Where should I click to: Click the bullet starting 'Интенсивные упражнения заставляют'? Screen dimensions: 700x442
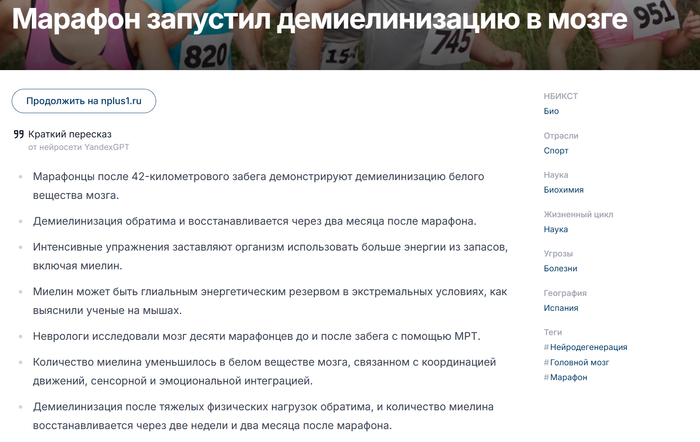(x=270, y=256)
